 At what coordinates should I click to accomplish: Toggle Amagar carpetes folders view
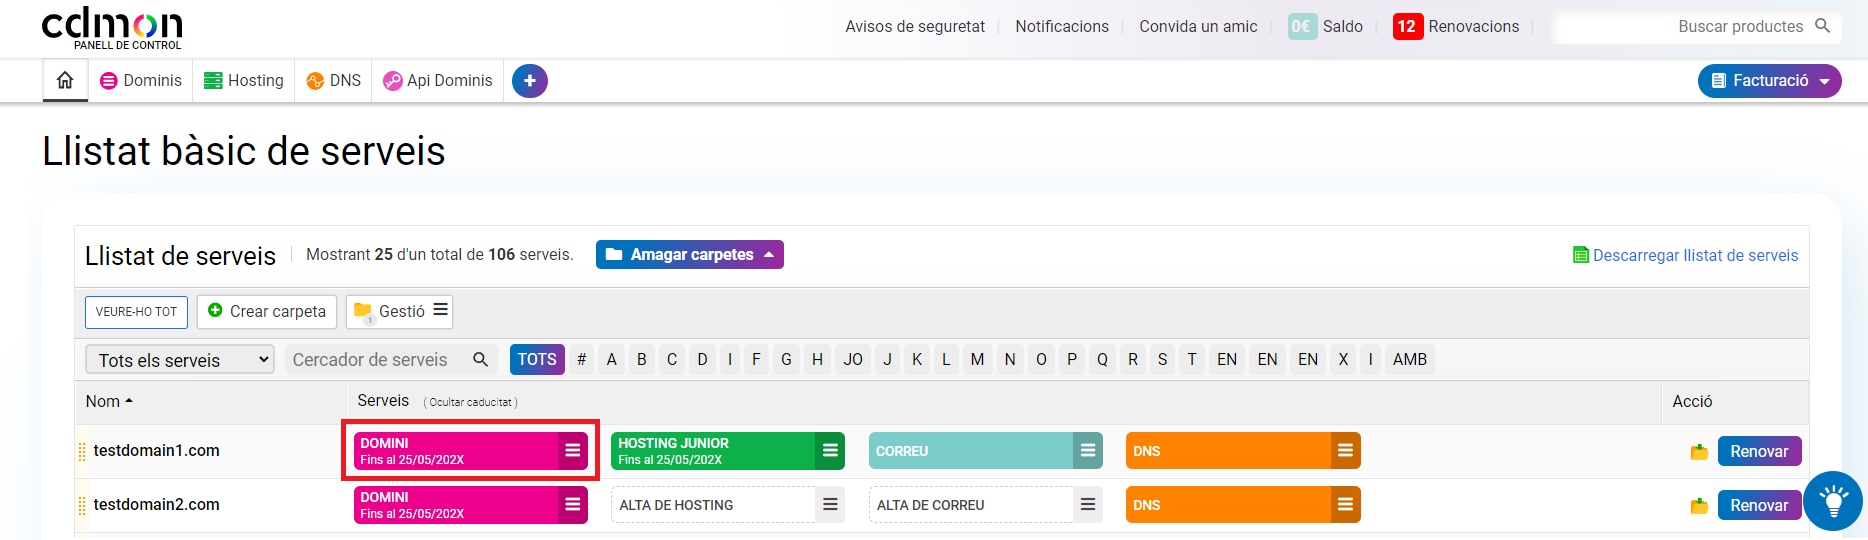click(x=689, y=255)
